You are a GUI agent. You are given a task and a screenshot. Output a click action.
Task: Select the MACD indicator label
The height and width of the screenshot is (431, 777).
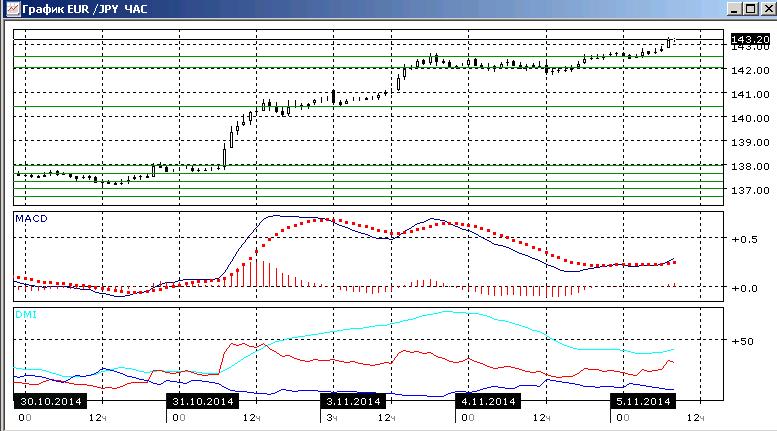(x=31, y=218)
